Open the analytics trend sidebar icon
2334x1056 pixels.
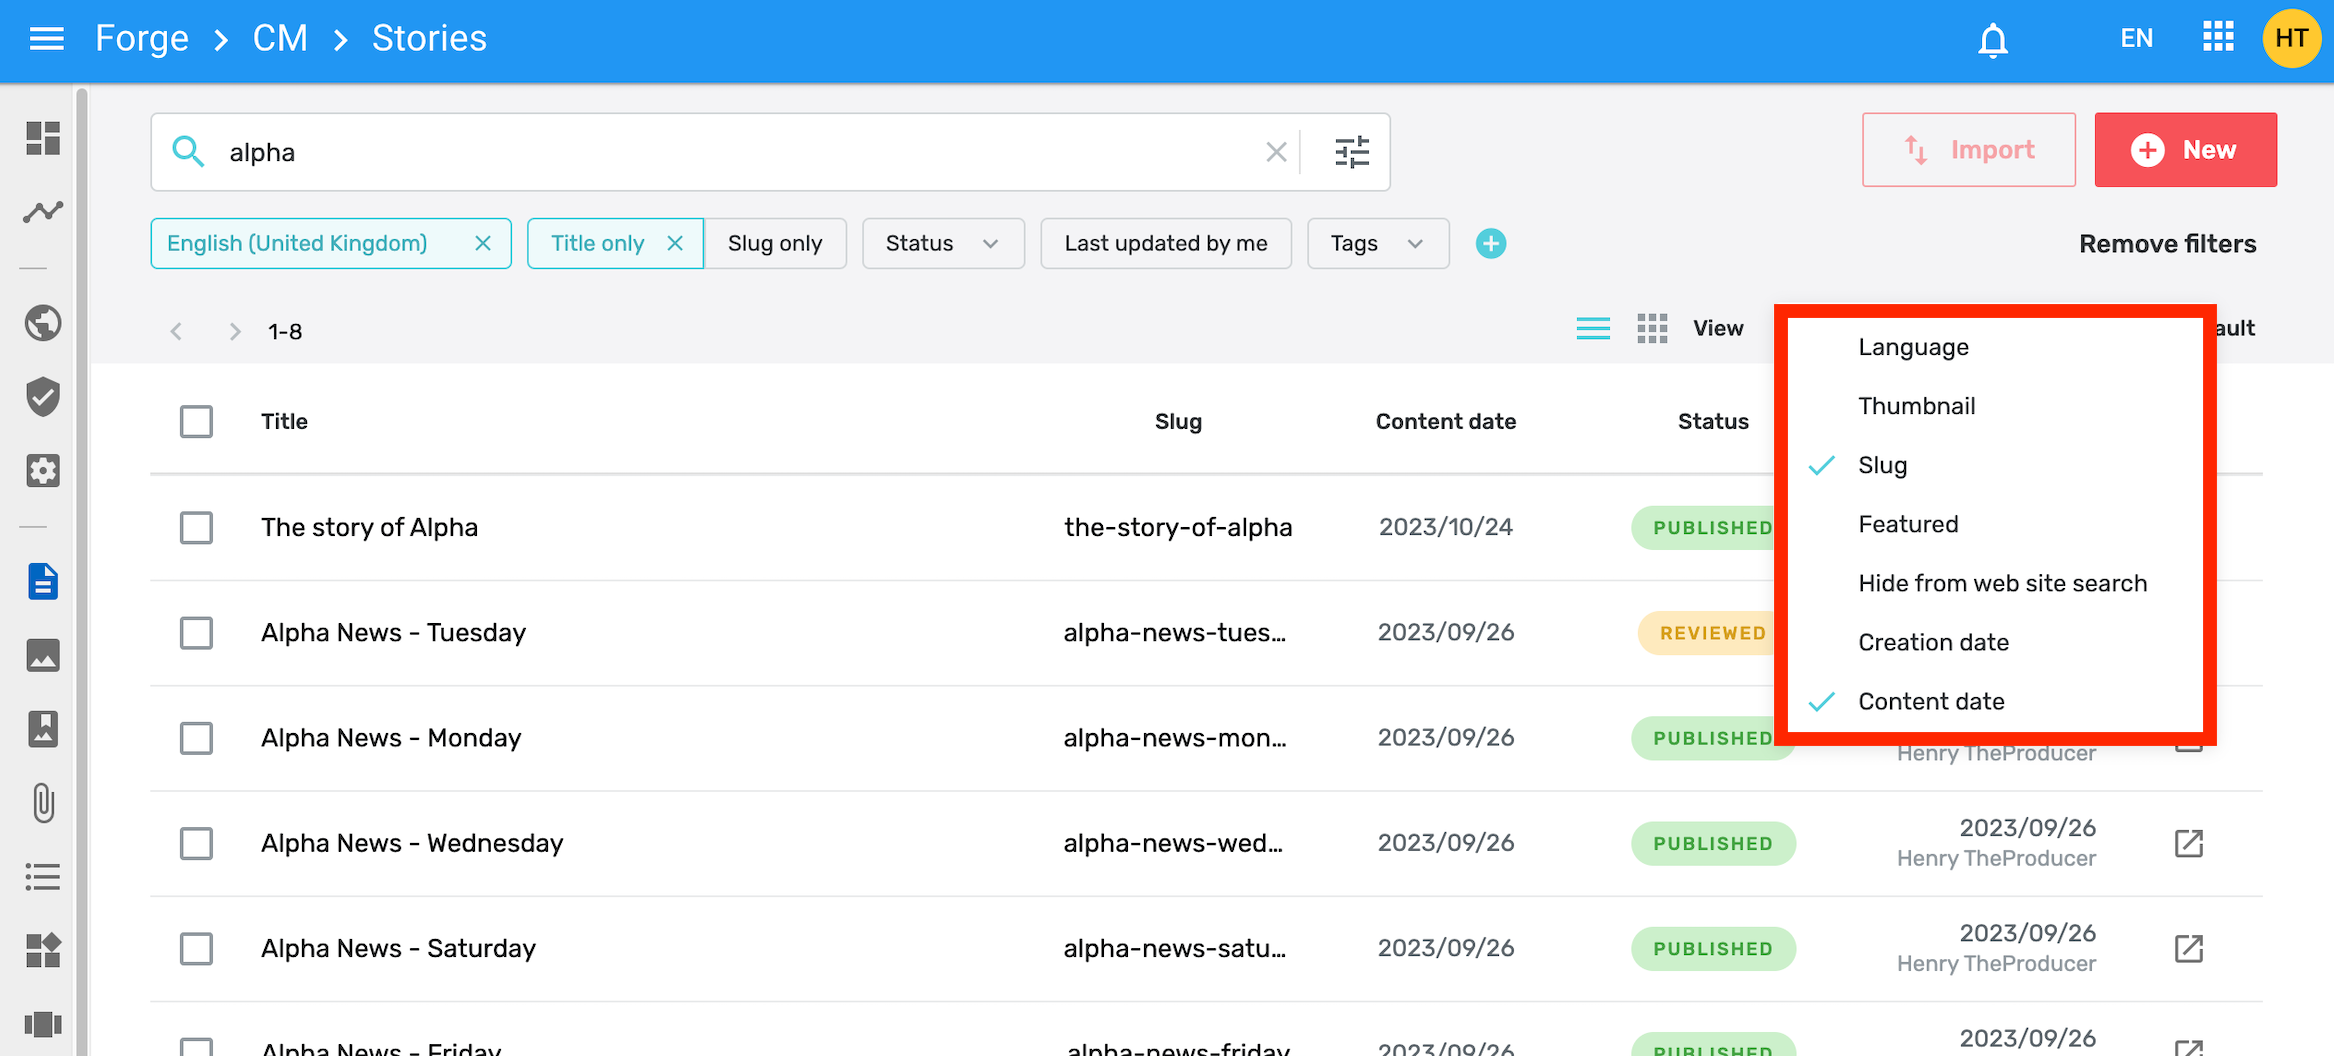click(x=43, y=211)
